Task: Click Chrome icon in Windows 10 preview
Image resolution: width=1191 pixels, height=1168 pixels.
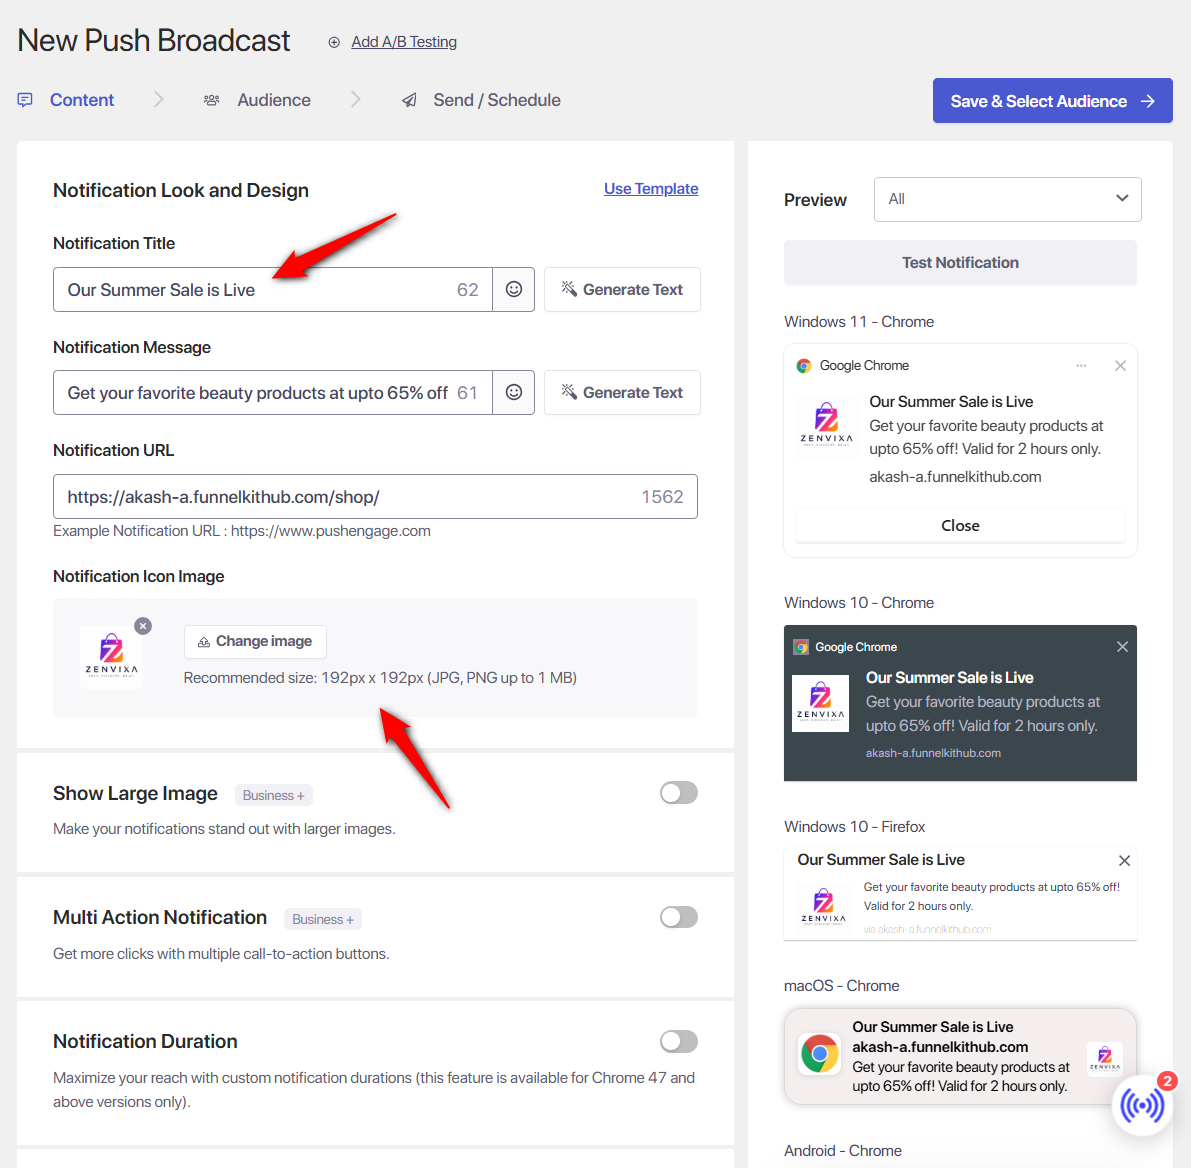Action: 801,647
